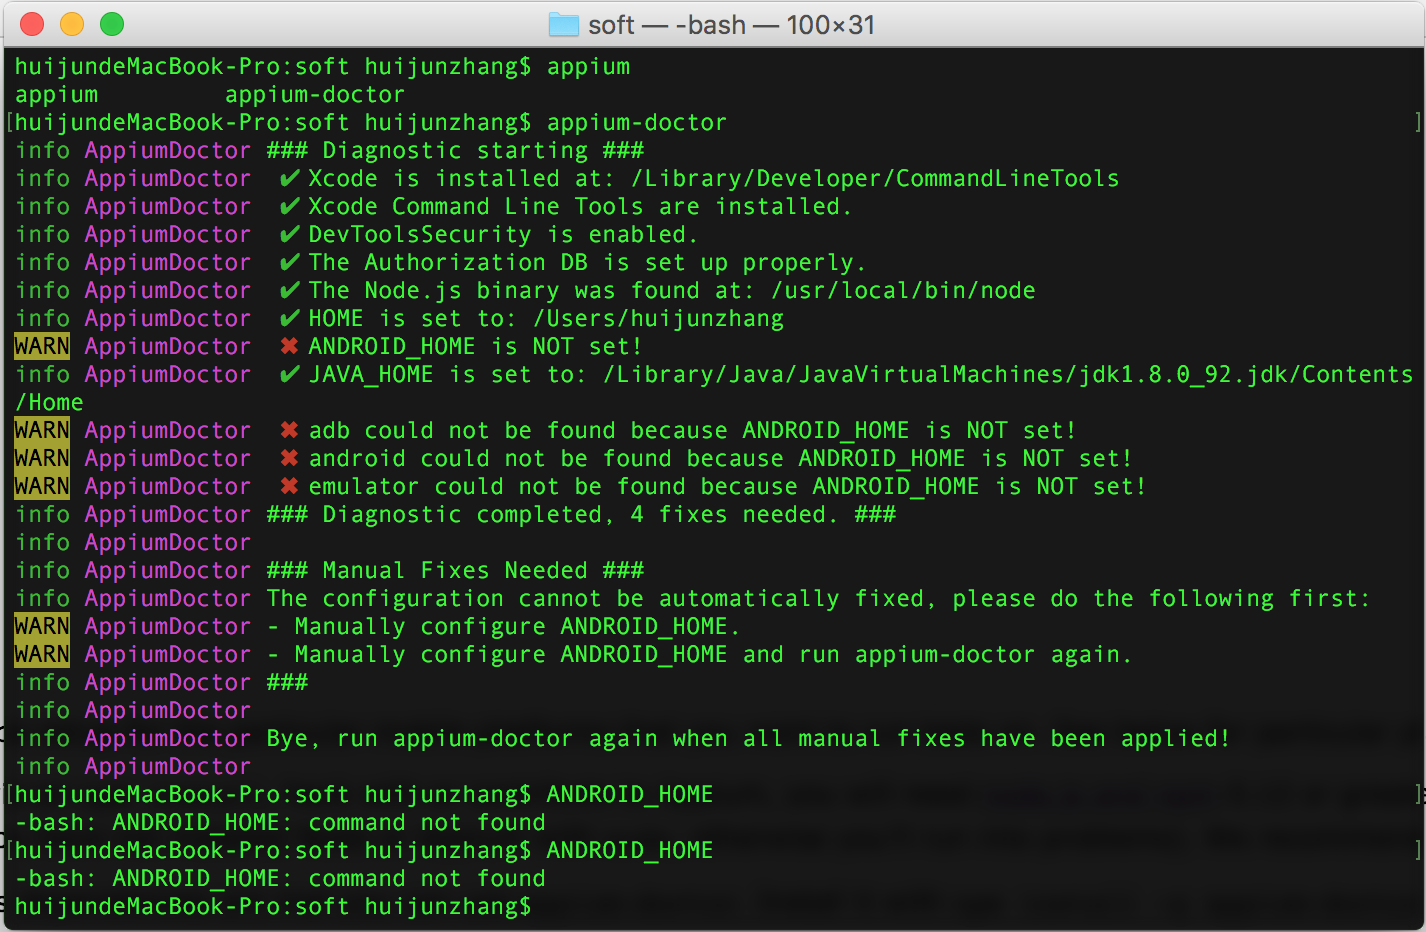Screen dimensions: 1426x932
Task: Click '### Manual Fixes Needed ###' text
Action: coord(455,570)
